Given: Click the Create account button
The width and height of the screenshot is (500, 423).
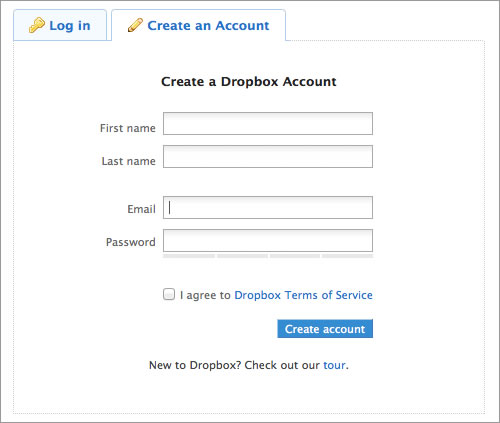Looking at the screenshot, I should pyautogui.click(x=325, y=329).
